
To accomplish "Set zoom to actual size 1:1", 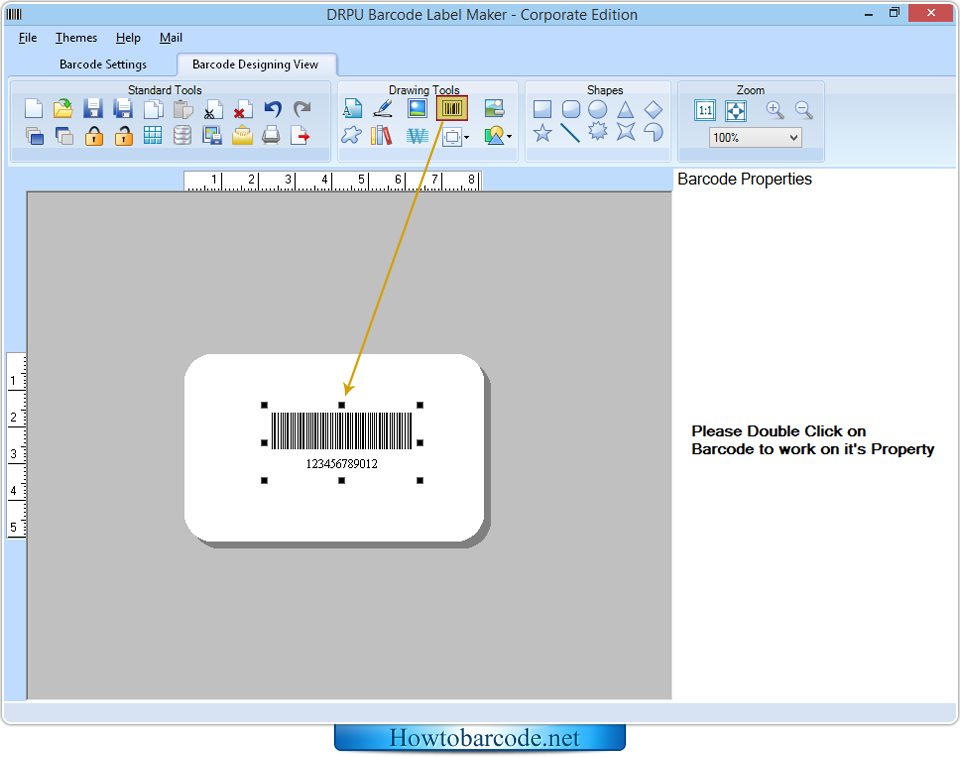I will click(x=705, y=111).
